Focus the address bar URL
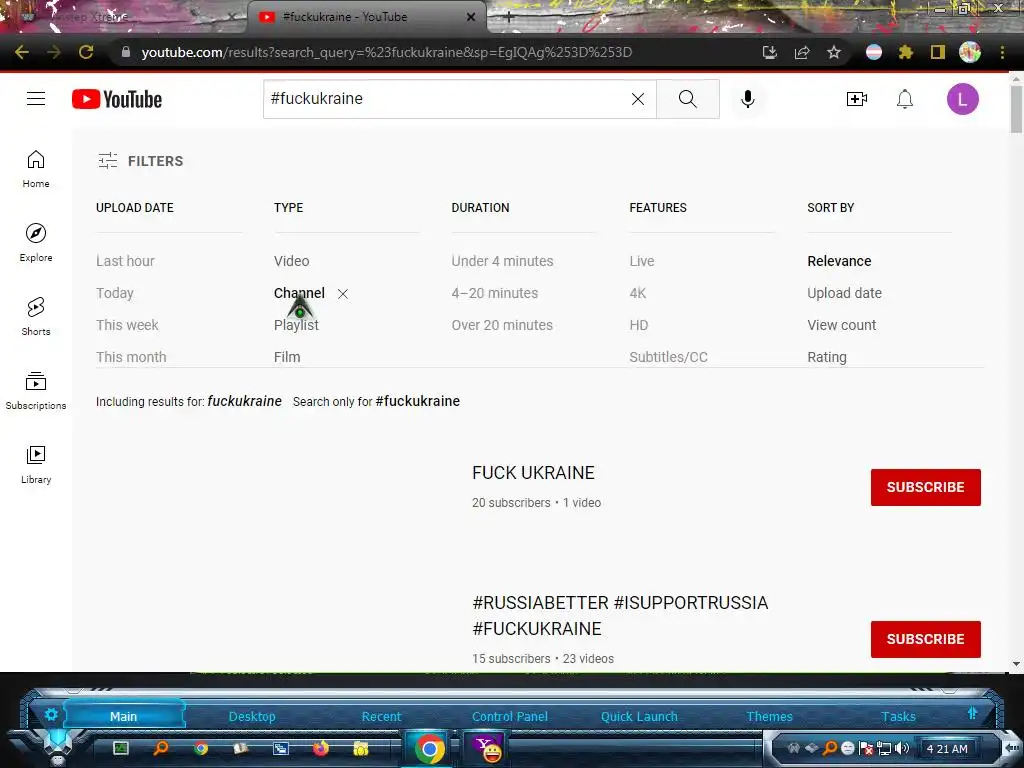 [x=387, y=52]
